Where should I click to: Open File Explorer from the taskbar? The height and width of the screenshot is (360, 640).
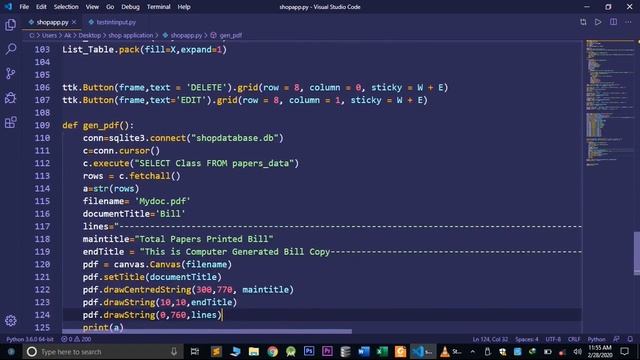253,351
